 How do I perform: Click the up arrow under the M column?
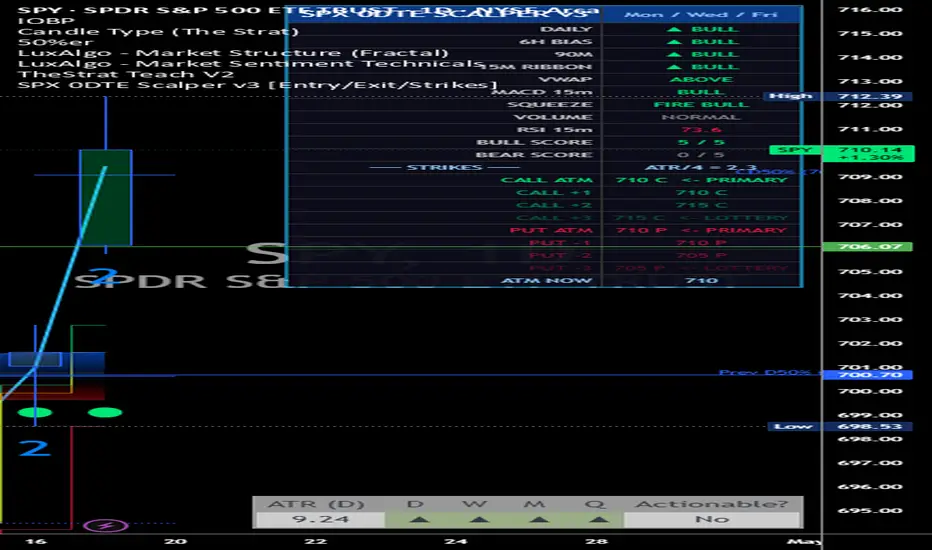pyautogui.click(x=539, y=520)
